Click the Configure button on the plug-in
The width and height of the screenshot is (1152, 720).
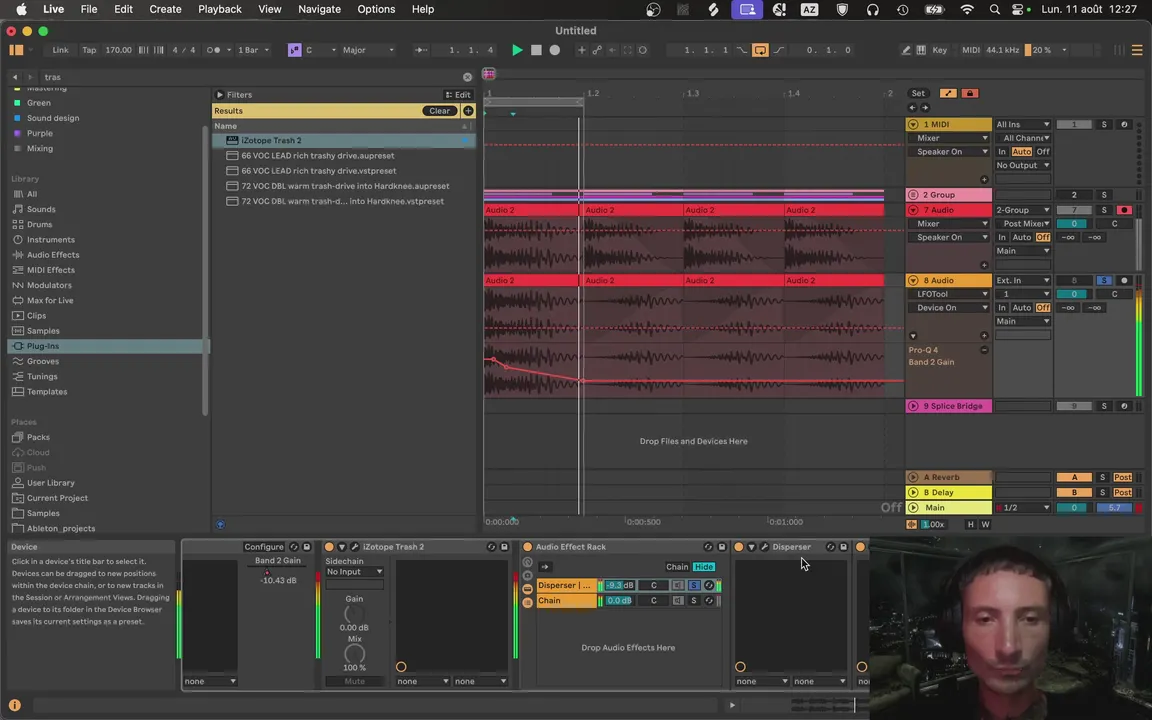coord(264,547)
